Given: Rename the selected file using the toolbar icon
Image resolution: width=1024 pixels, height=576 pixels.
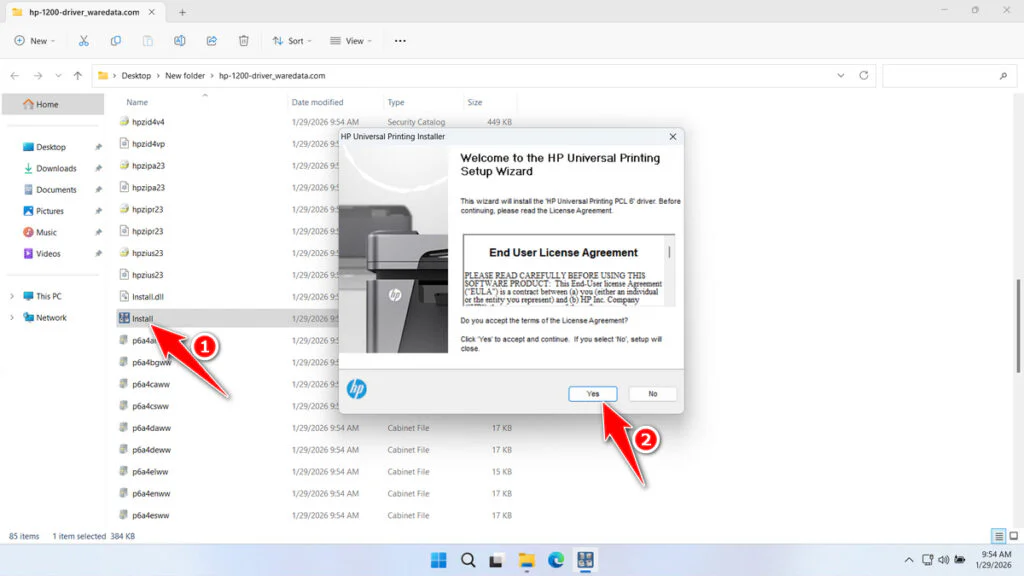Looking at the screenshot, I should (181, 41).
